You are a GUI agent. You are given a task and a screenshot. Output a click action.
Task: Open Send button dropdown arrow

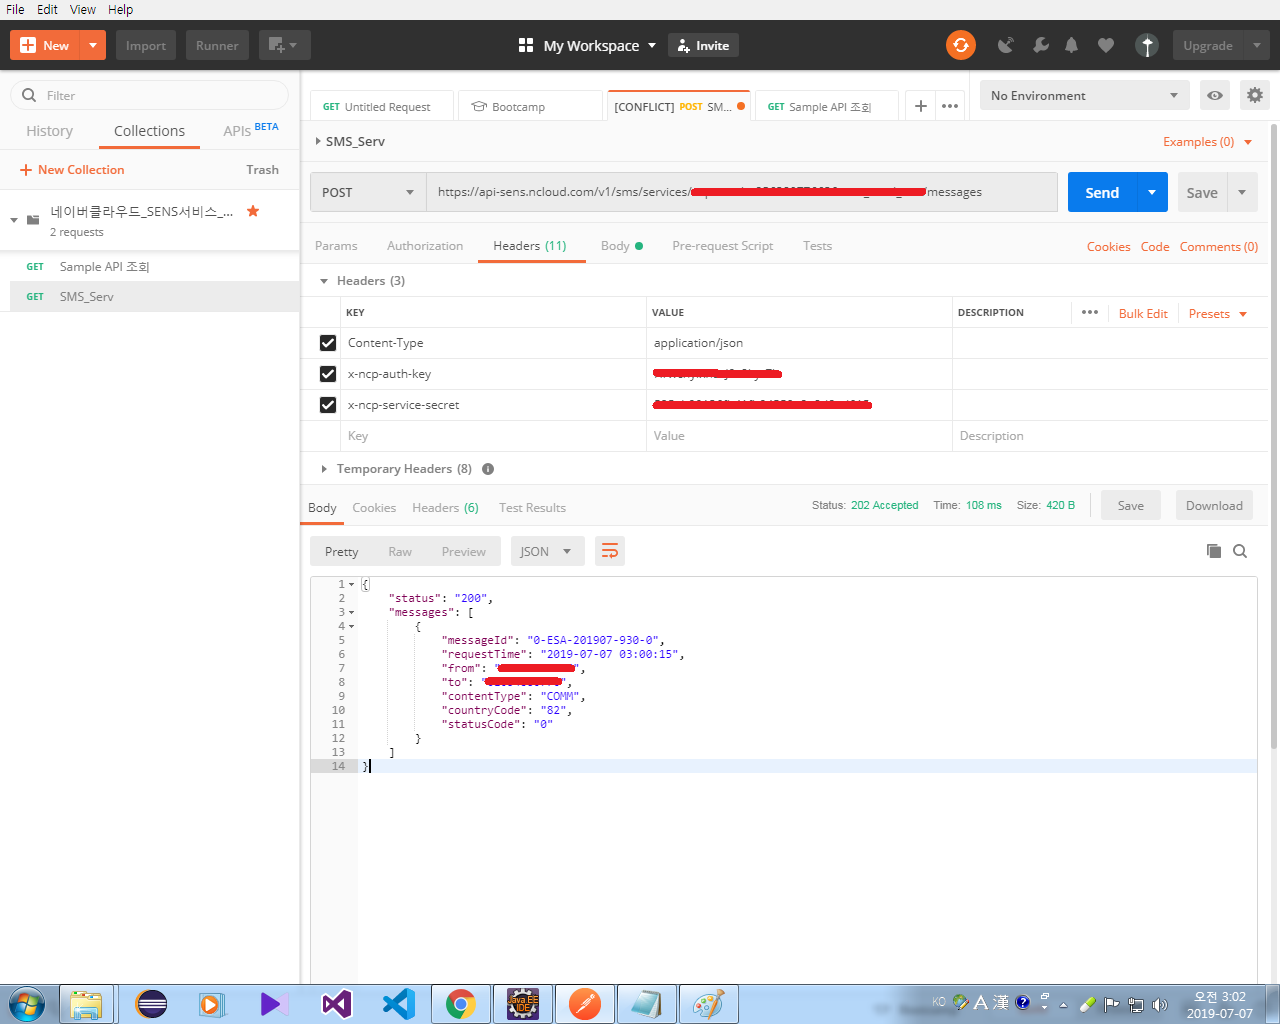[x=1152, y=192]
